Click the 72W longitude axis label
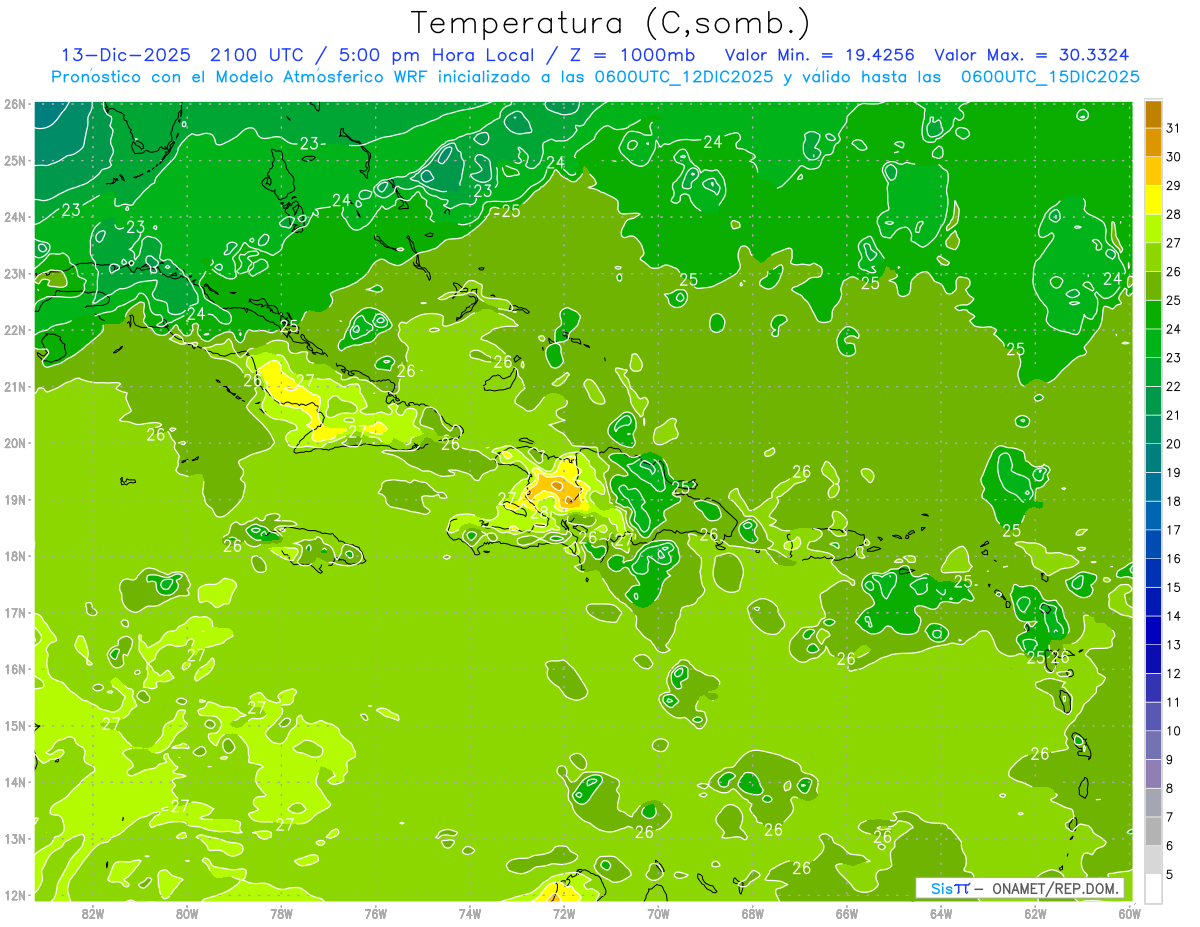The width and height of the screenshot is (1200, 927). click(564, 914)
